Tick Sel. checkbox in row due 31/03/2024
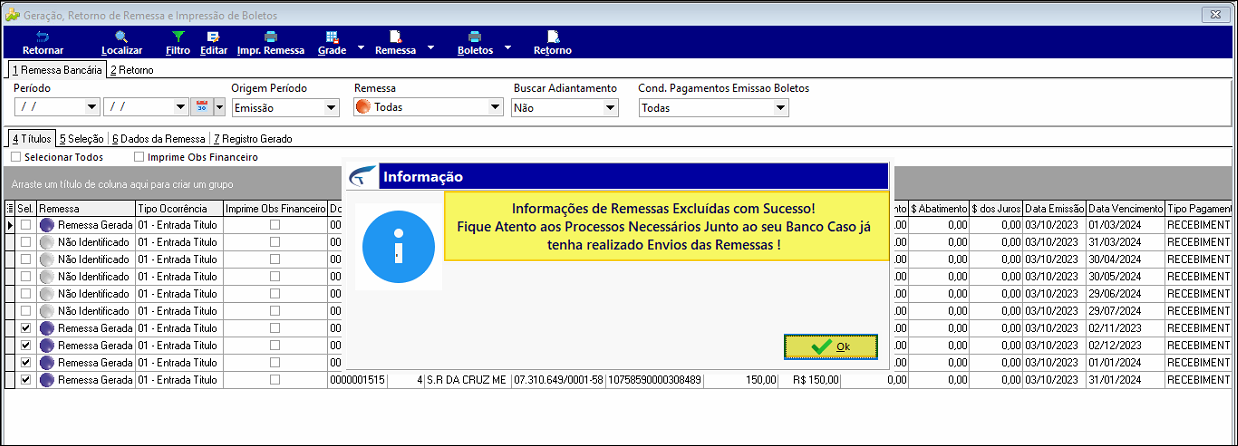The image size is (1238, 446). click(25, 243)
